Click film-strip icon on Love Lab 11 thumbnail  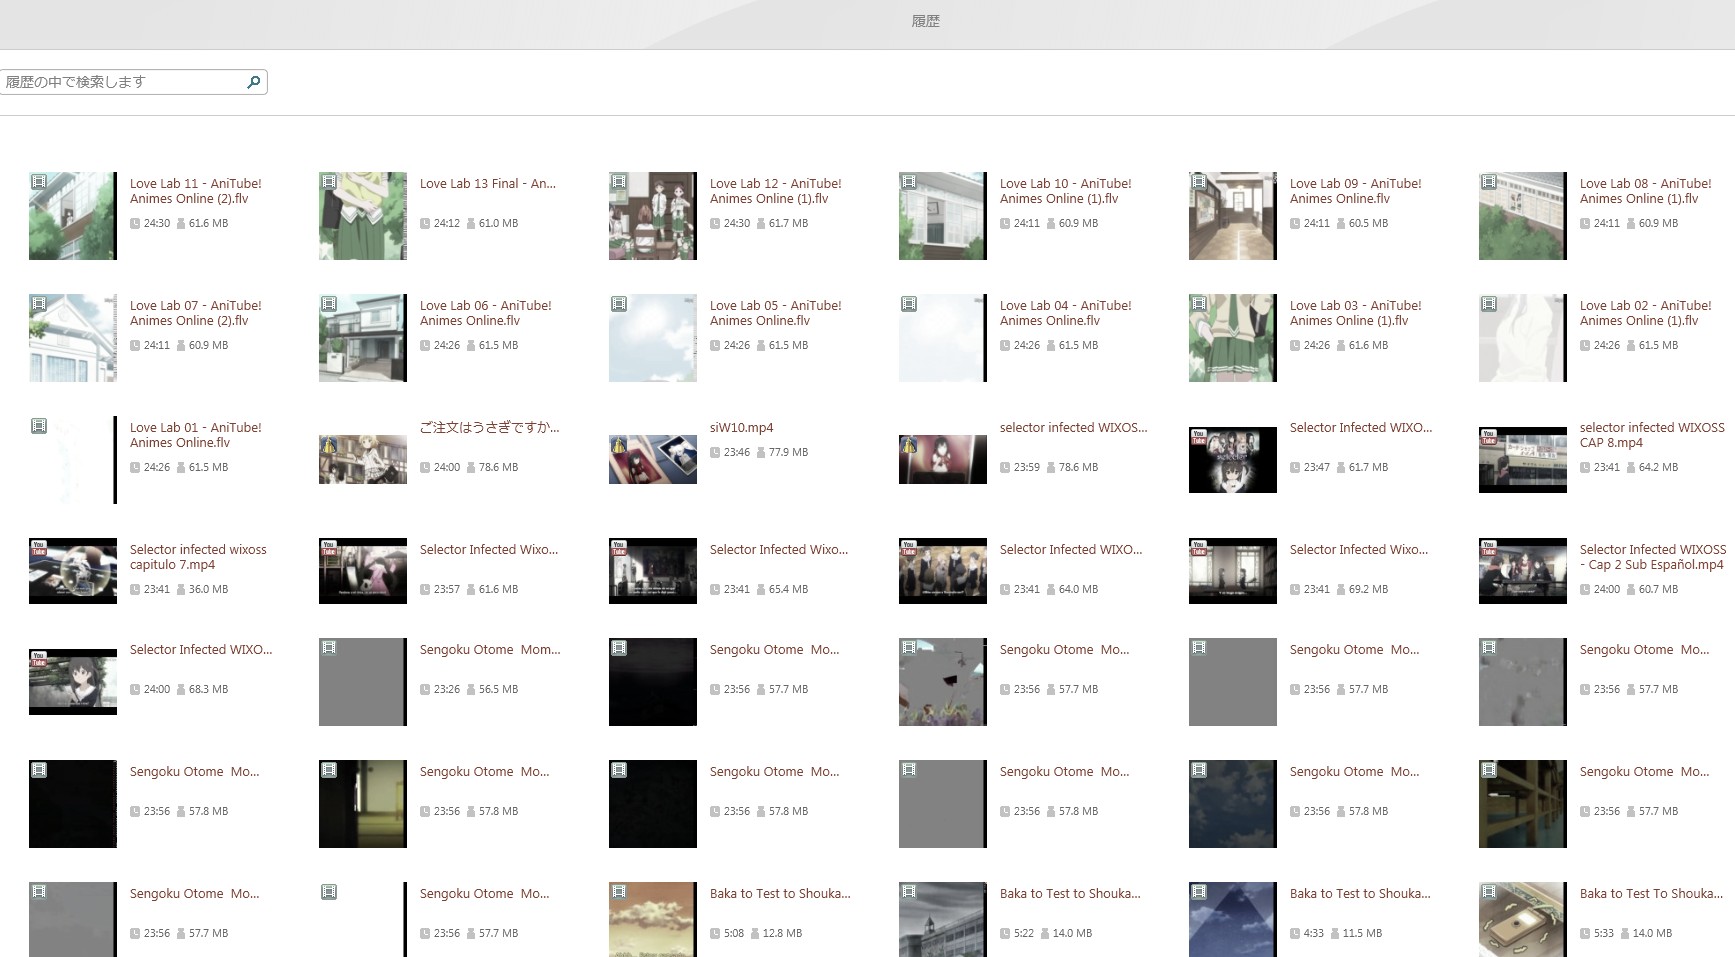39,182
